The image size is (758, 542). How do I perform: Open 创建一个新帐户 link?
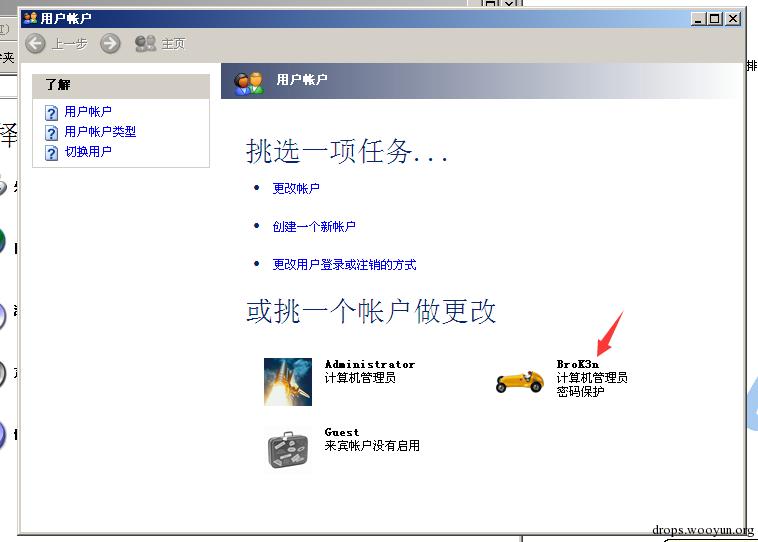coord(314,226)
